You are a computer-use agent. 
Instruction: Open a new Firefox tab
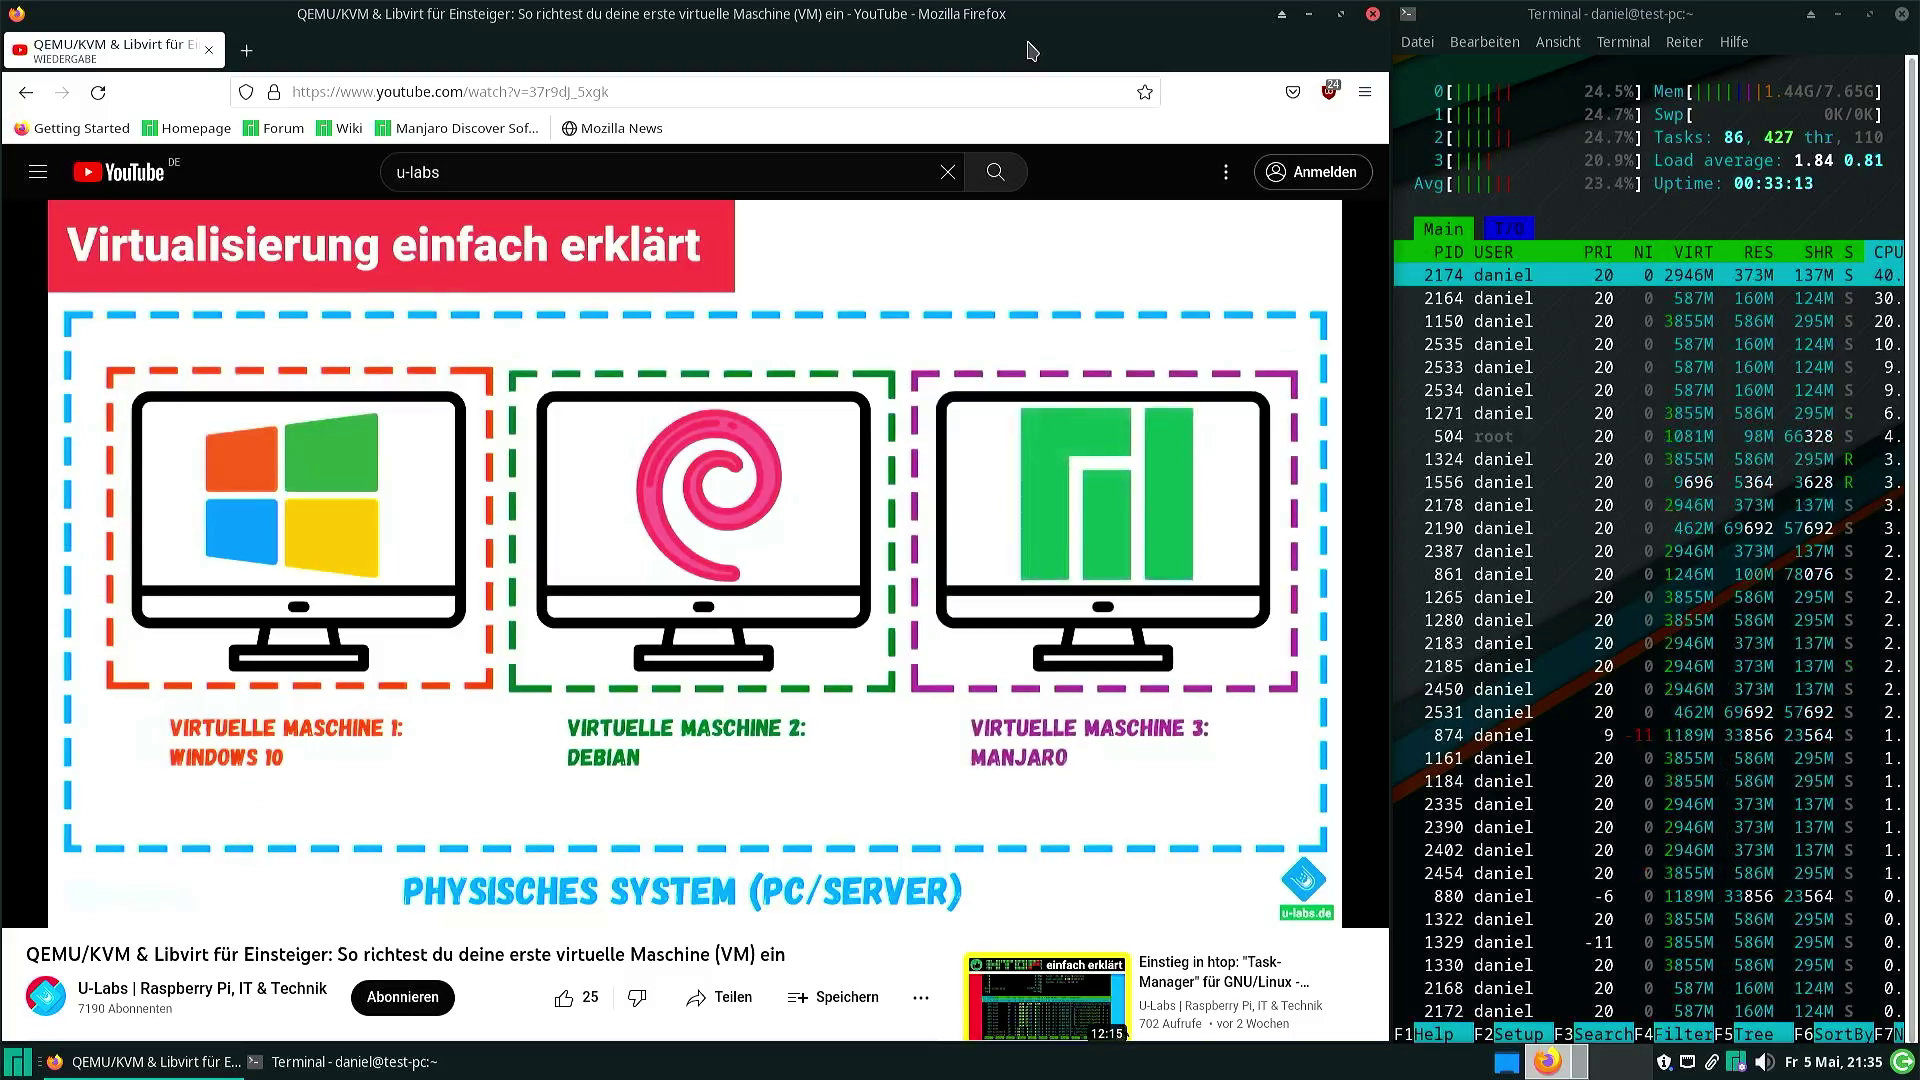(x=246, y=50)
